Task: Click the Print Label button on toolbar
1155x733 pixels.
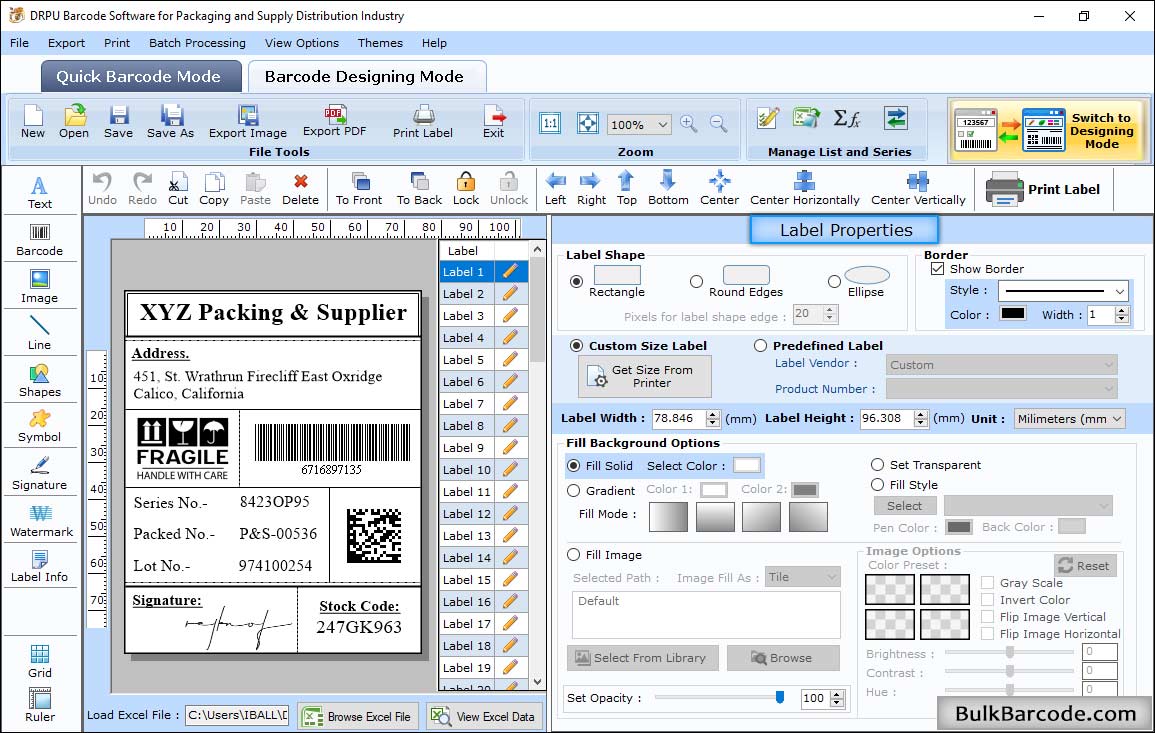Action: (x=1044, y=189)
